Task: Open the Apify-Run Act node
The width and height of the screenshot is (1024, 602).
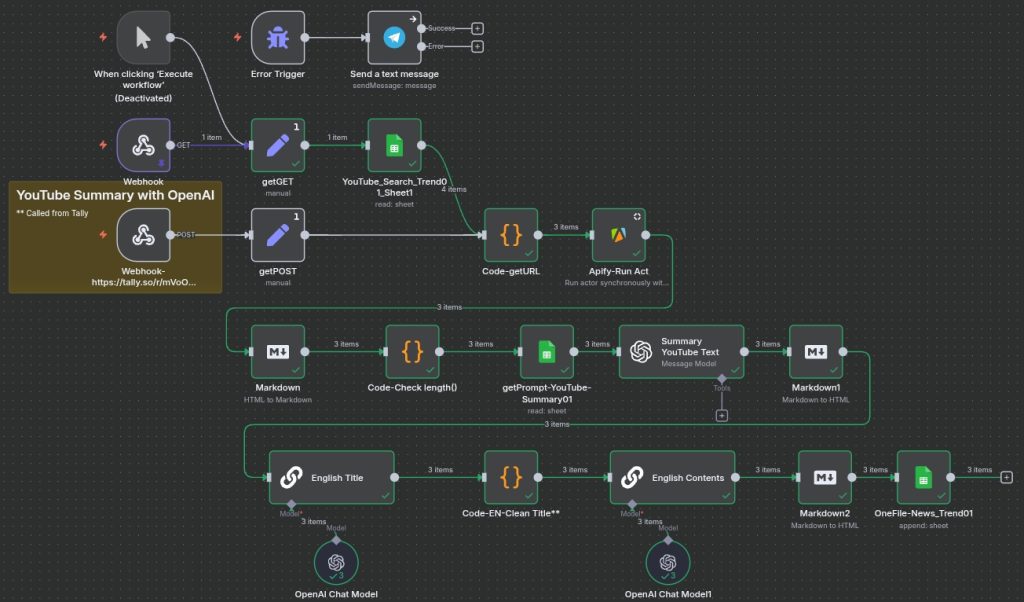Action: pyautogui.click(x=618, y=235)
